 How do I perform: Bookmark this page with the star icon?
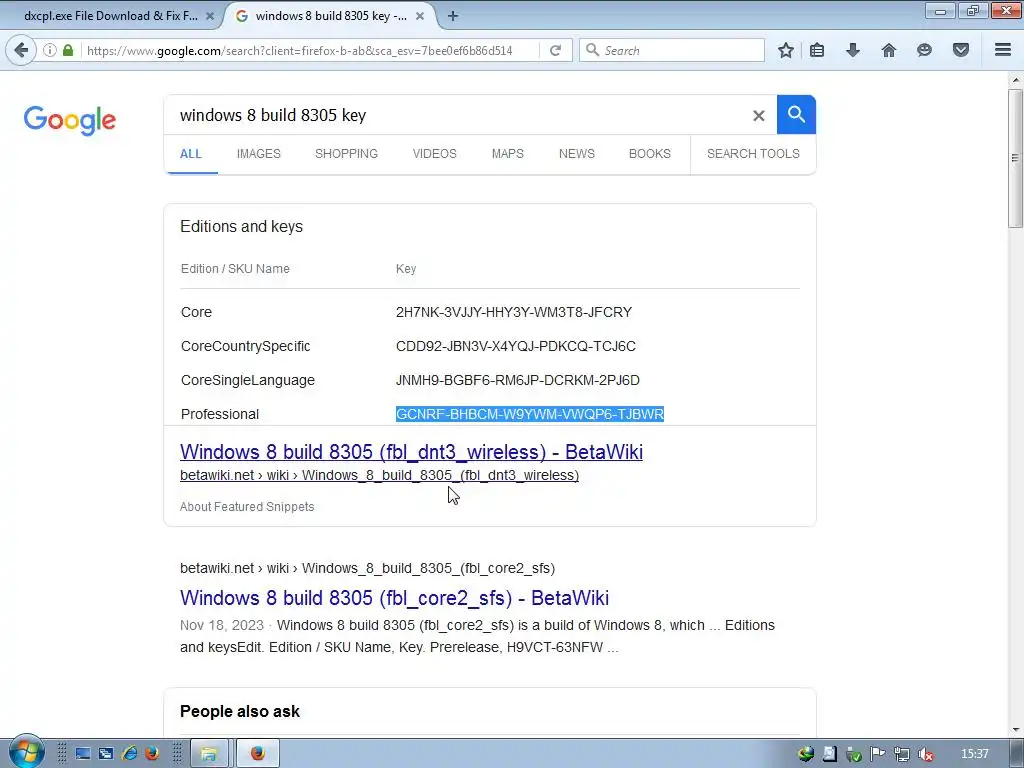point(786,50)
